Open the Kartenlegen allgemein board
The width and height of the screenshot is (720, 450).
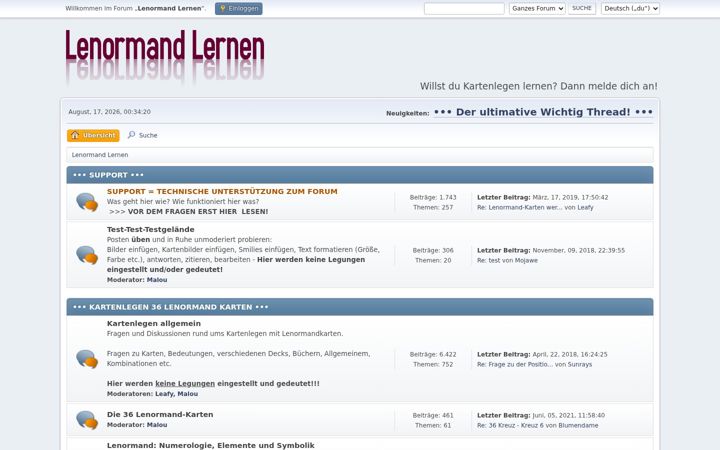coord(154,324)
